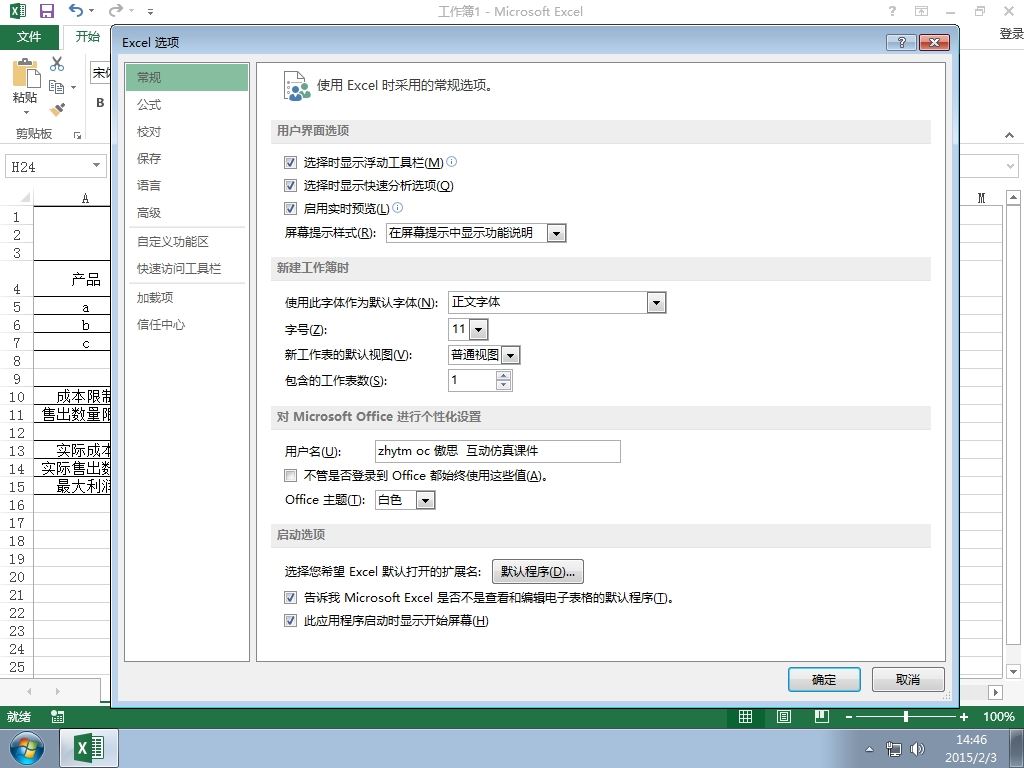
Task: Uncheck show mini toolbar on selection
Action: [291, 162]
